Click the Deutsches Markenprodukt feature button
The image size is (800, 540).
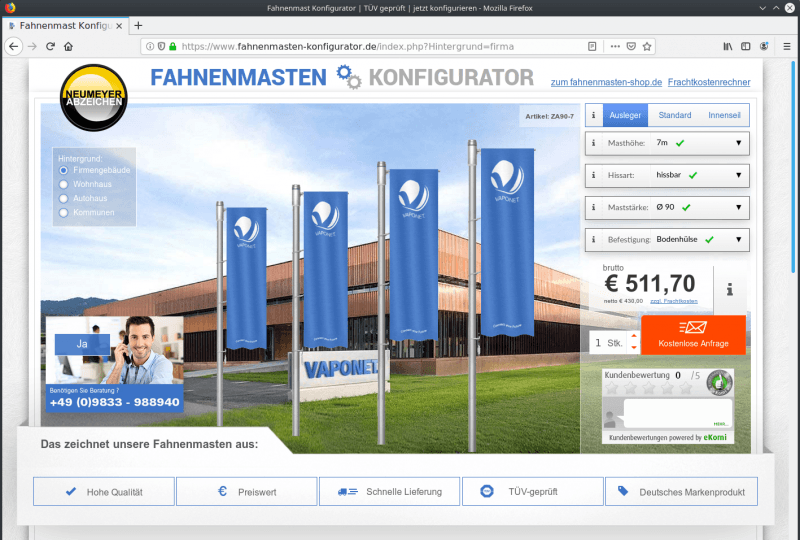(x=681, y=492)
